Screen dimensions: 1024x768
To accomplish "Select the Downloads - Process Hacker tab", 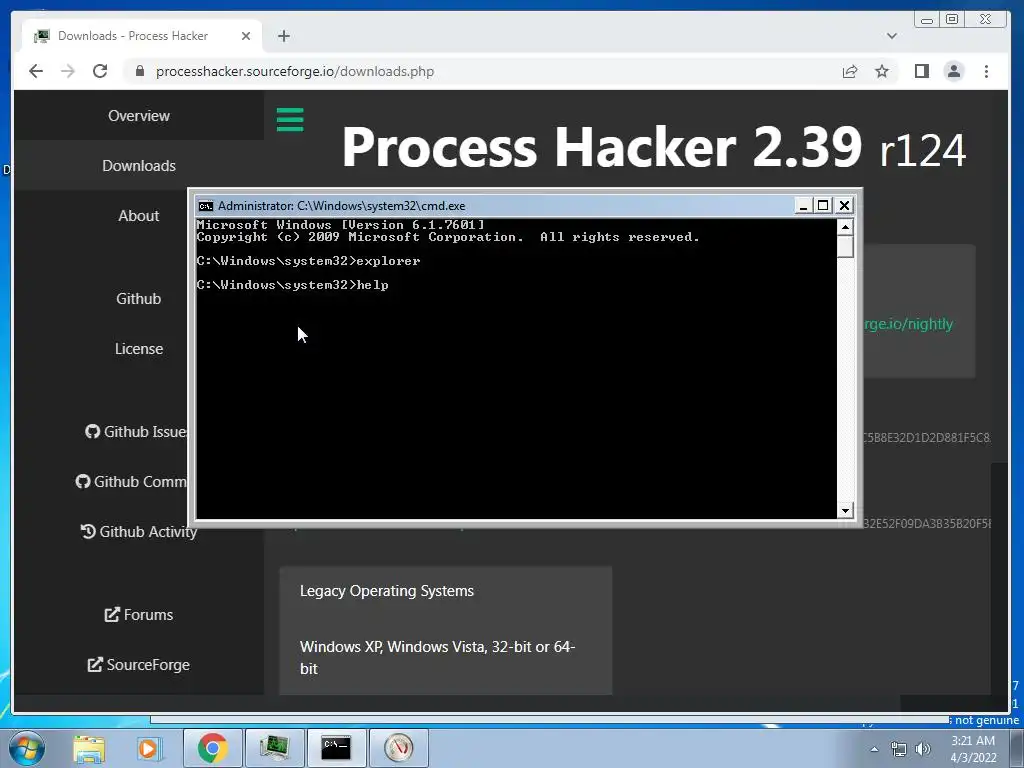I will pos(142,36).
